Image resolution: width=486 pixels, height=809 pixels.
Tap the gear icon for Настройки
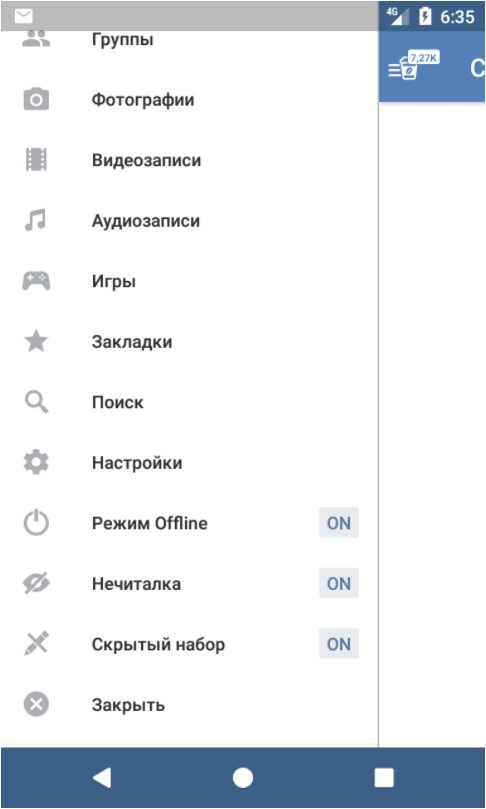[36, 462]
